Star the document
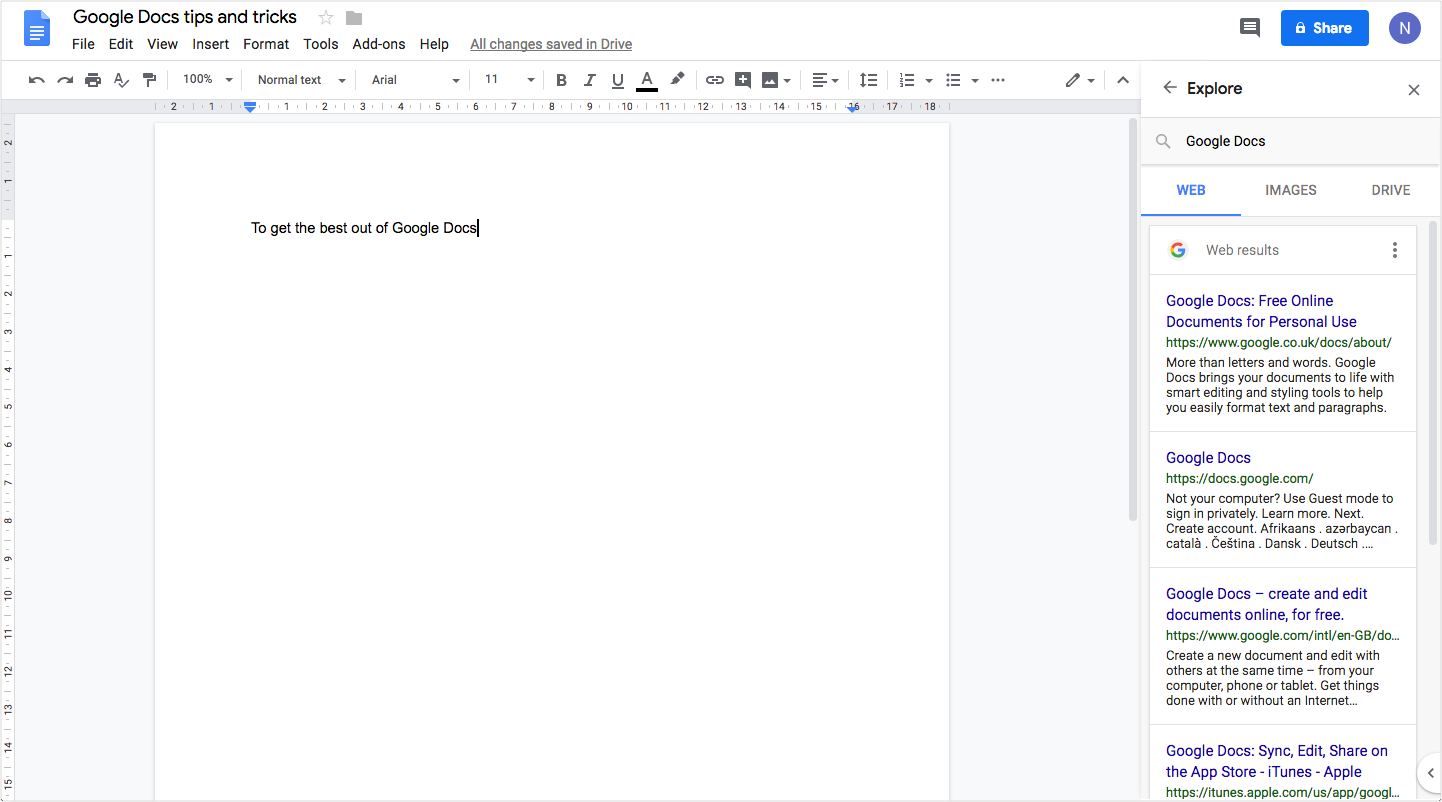The height and width of the screenshot is (802, 1442). pos(325,17)
